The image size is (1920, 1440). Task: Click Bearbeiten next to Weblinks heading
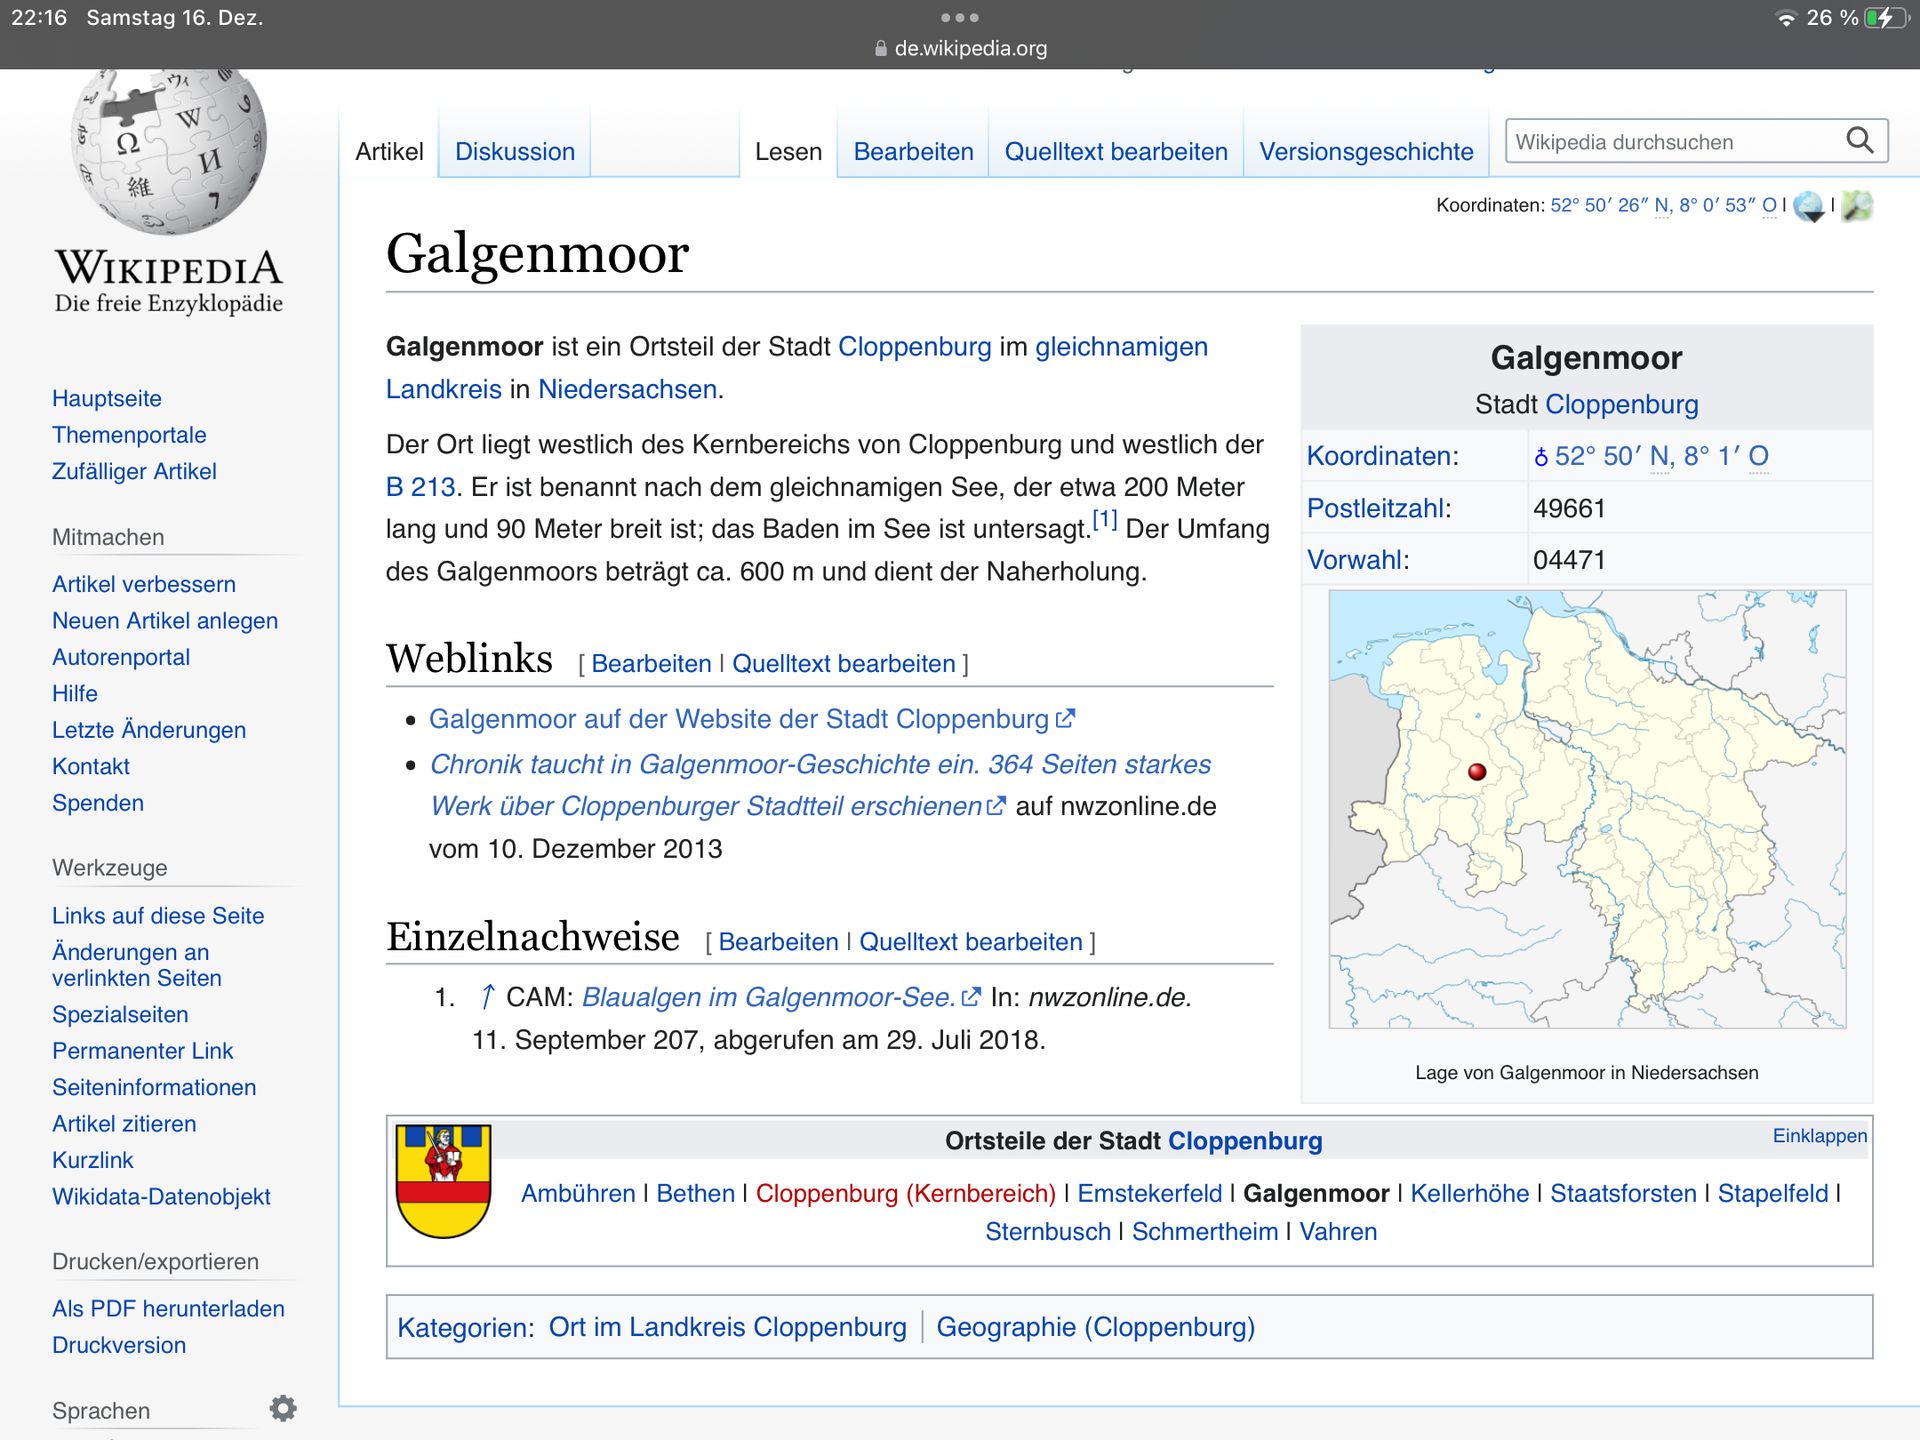651,664
